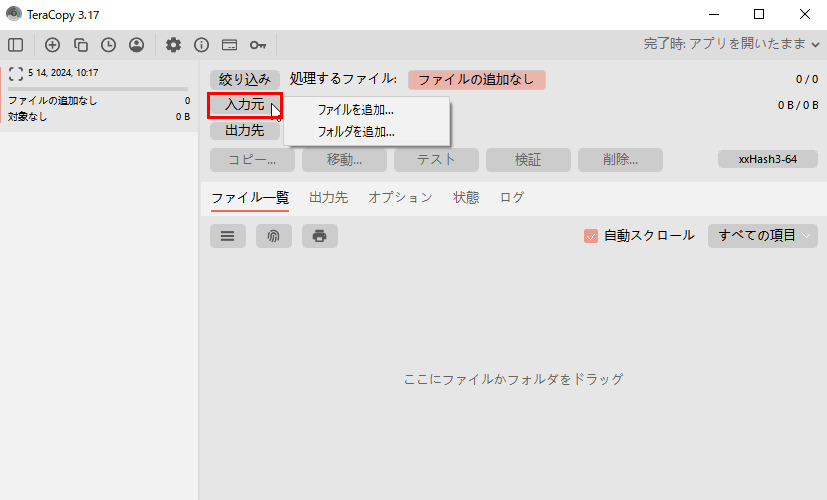Viewport: 827px width, 500px height.
Task: Click the printer icon
Action: (x=320, y=236)
